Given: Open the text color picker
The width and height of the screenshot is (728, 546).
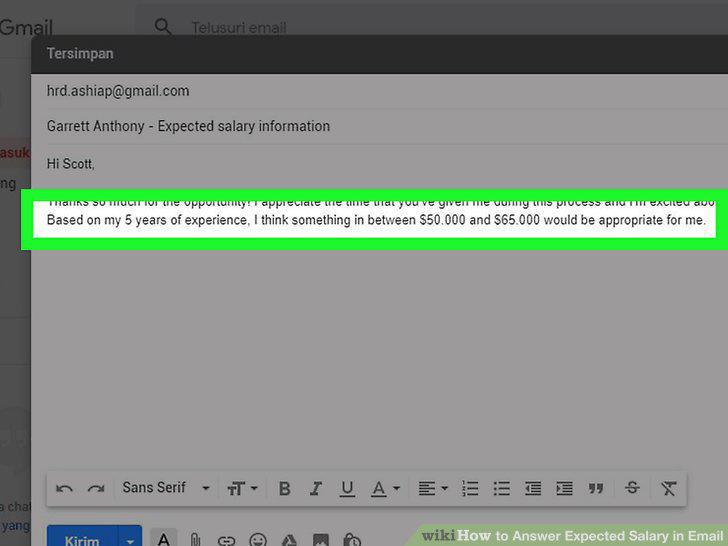Looking at the screenshot, I should [x=385, y=488].
